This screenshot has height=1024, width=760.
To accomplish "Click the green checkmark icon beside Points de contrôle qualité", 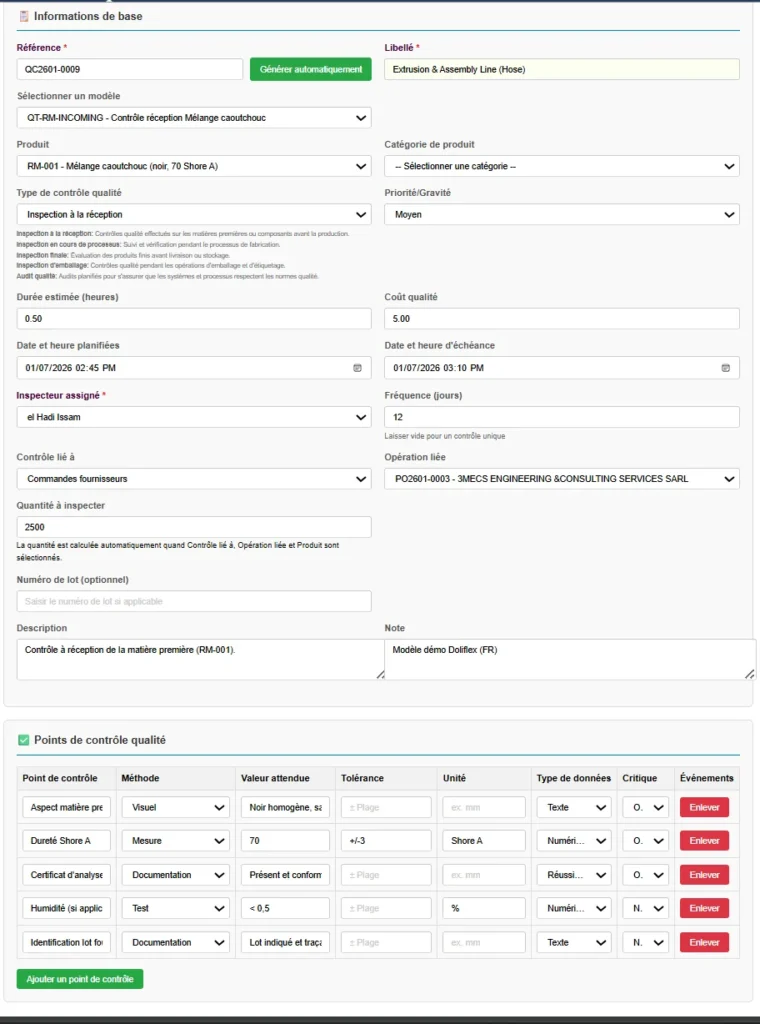I will pos(23,739).
